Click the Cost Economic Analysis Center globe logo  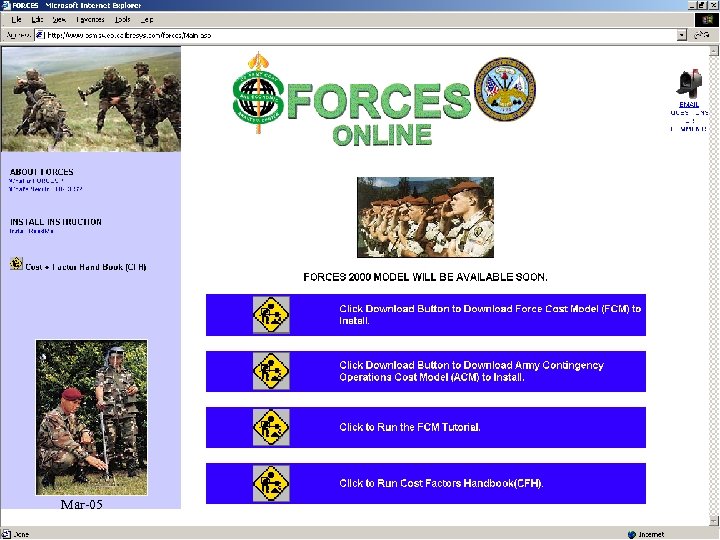click(258, 94)
